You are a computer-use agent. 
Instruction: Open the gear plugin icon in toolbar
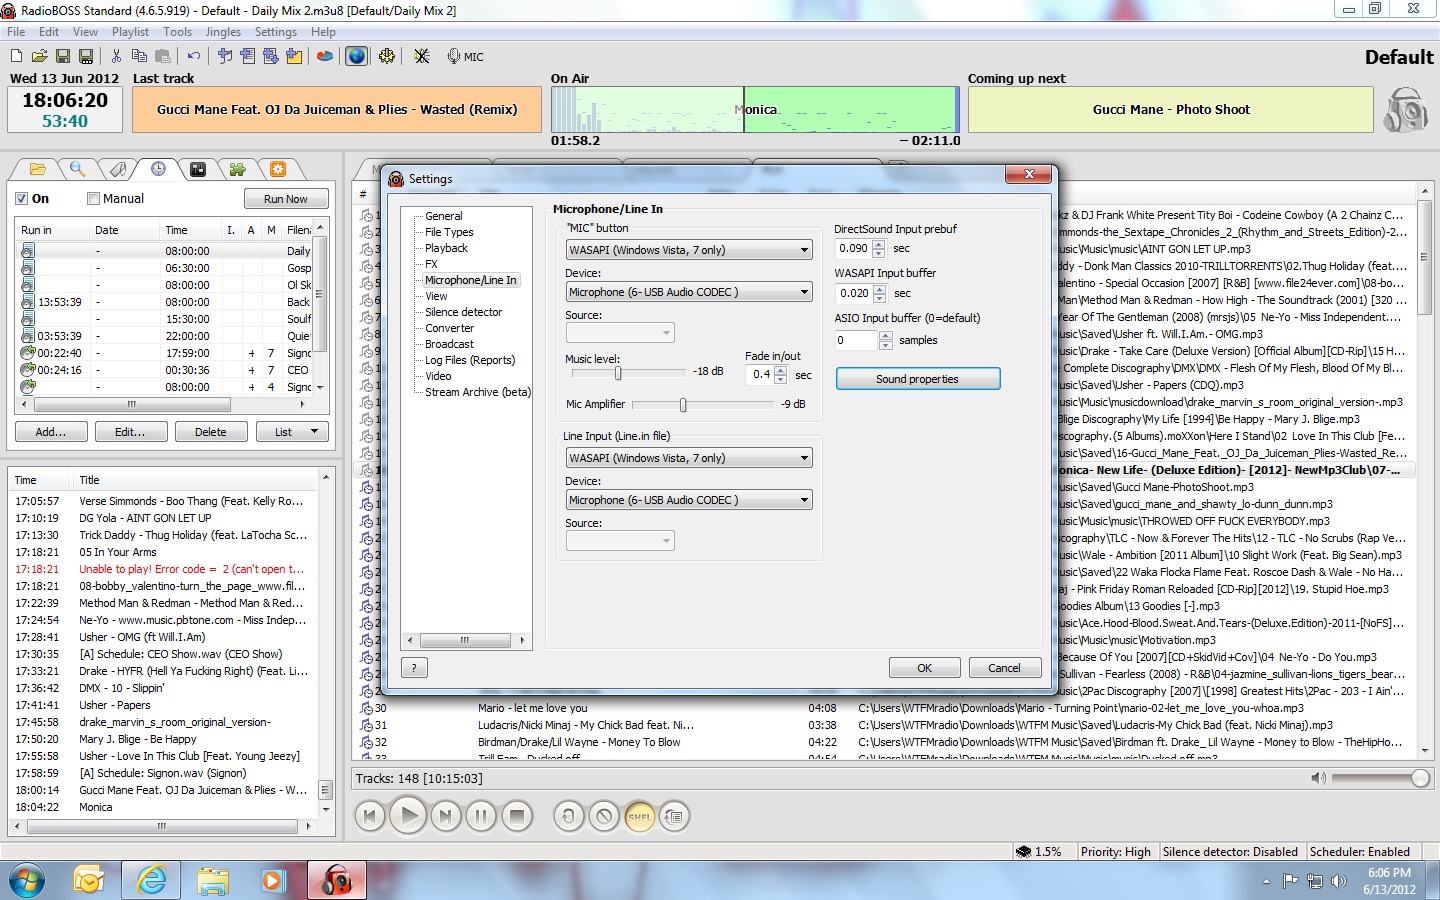(386, 56)
